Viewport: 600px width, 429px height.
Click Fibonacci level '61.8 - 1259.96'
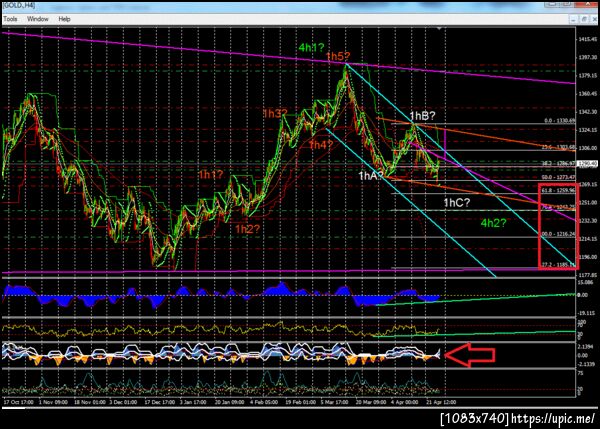pos(559,190)
